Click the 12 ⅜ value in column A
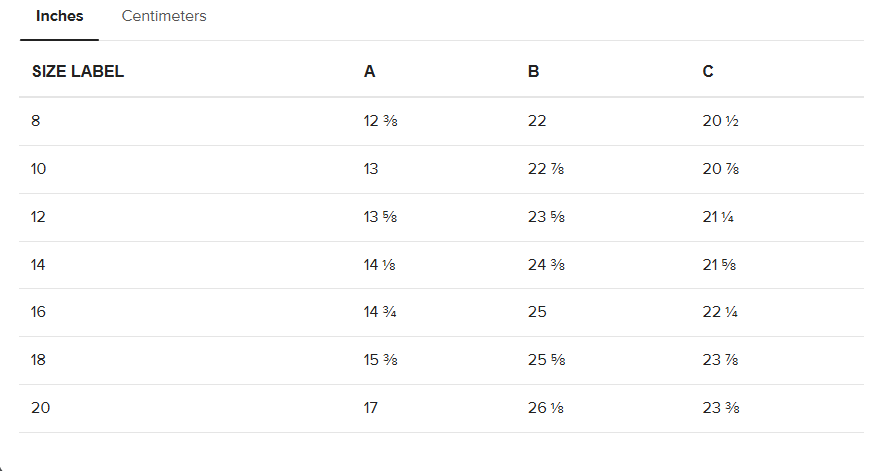The width and height of the screenshot is (882, 471). point(380,121)
